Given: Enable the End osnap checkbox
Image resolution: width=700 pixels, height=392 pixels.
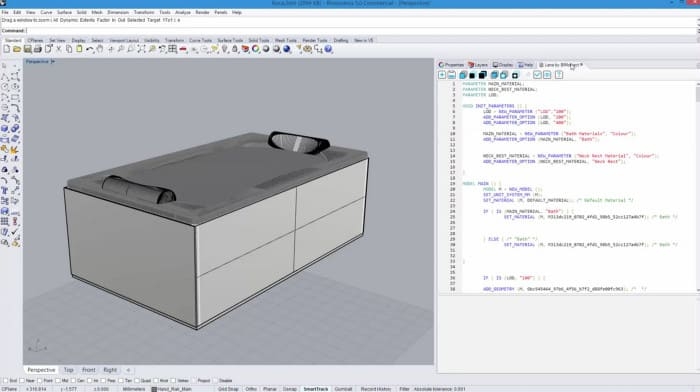Looking at the screenshot, I should (x=5, y=381).
